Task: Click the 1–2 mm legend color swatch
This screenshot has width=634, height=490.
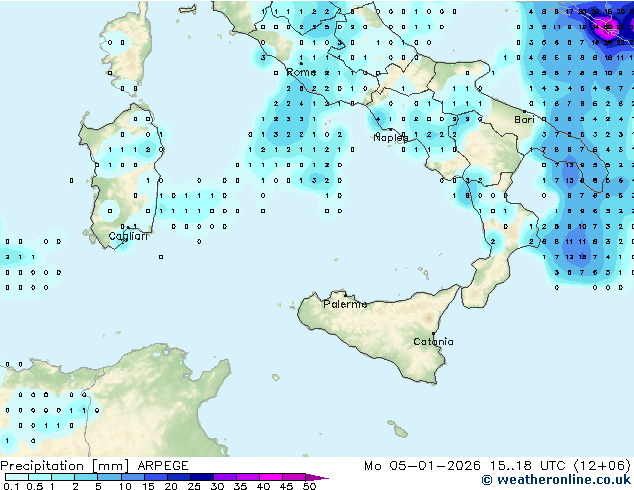Action: pos(63,477)
